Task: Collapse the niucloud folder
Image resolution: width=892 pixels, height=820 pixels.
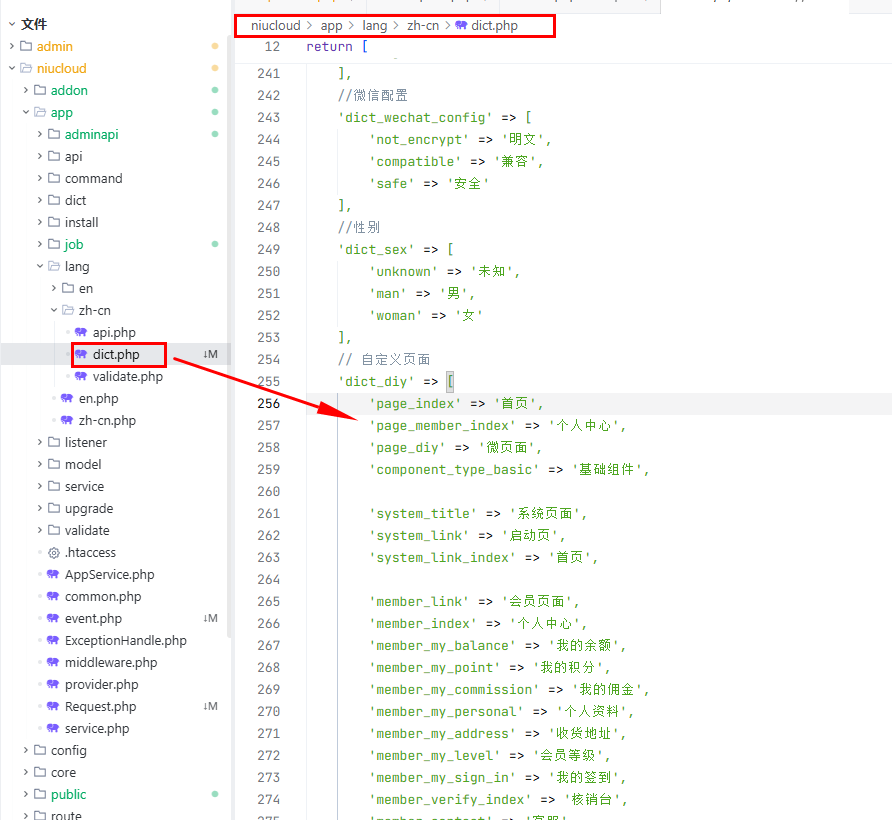Action: [x=12, y=69]
